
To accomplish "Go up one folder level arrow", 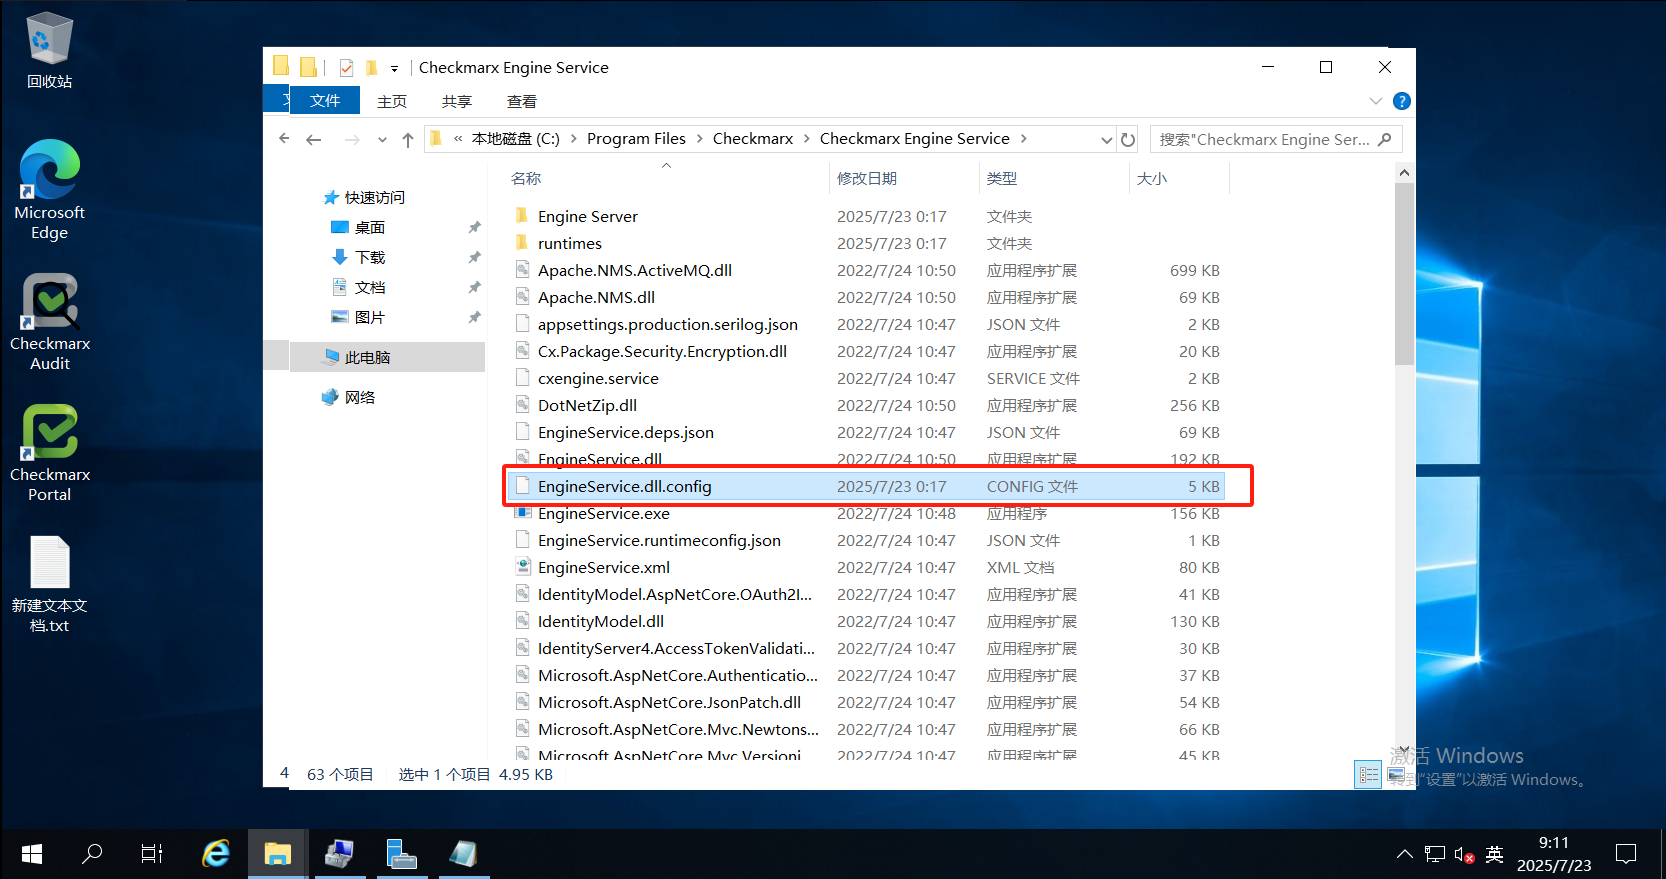I will point(408,140).
